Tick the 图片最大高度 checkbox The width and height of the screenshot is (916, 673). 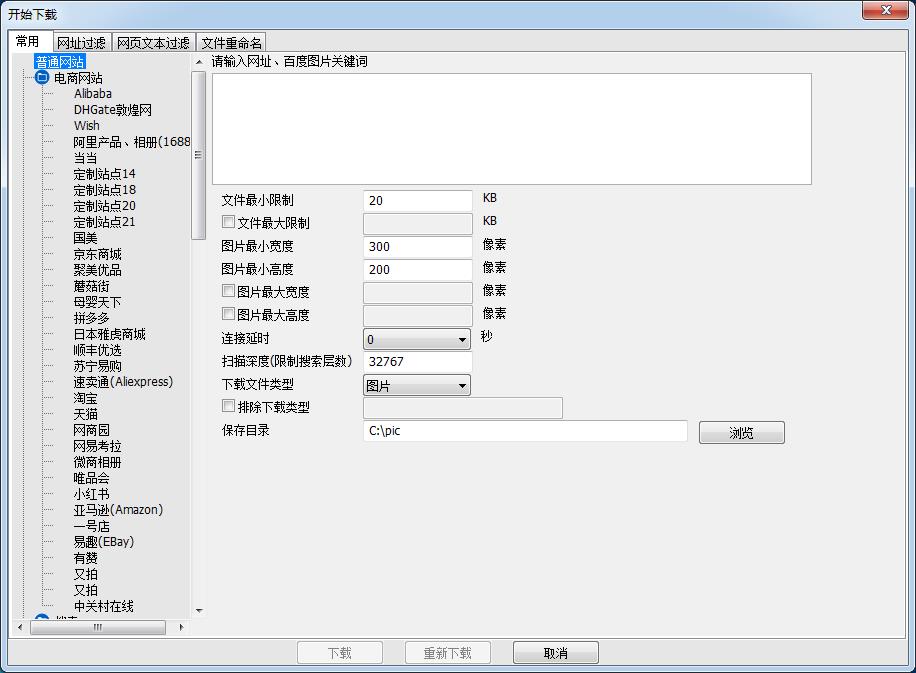[x=229, y=314]
